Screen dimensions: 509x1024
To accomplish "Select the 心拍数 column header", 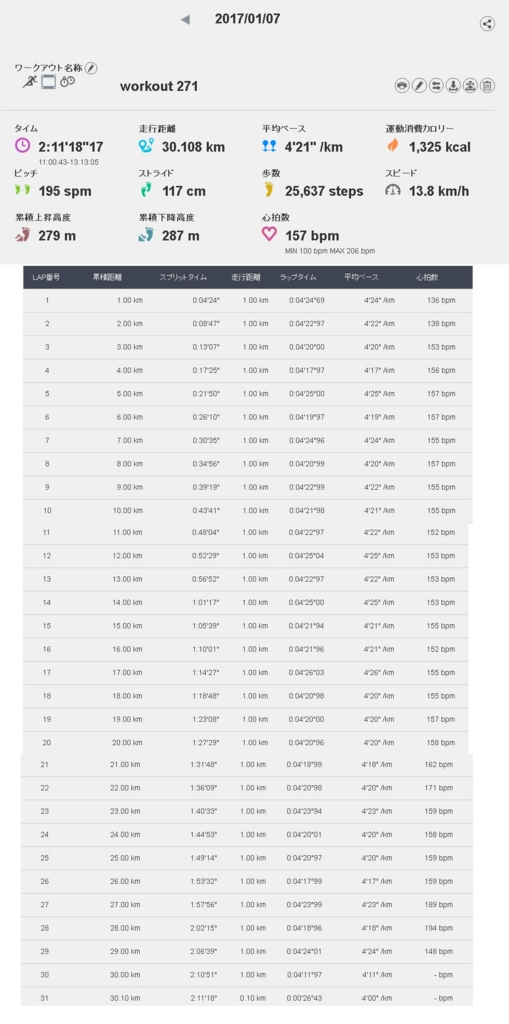I will click(x=427, y=277).
